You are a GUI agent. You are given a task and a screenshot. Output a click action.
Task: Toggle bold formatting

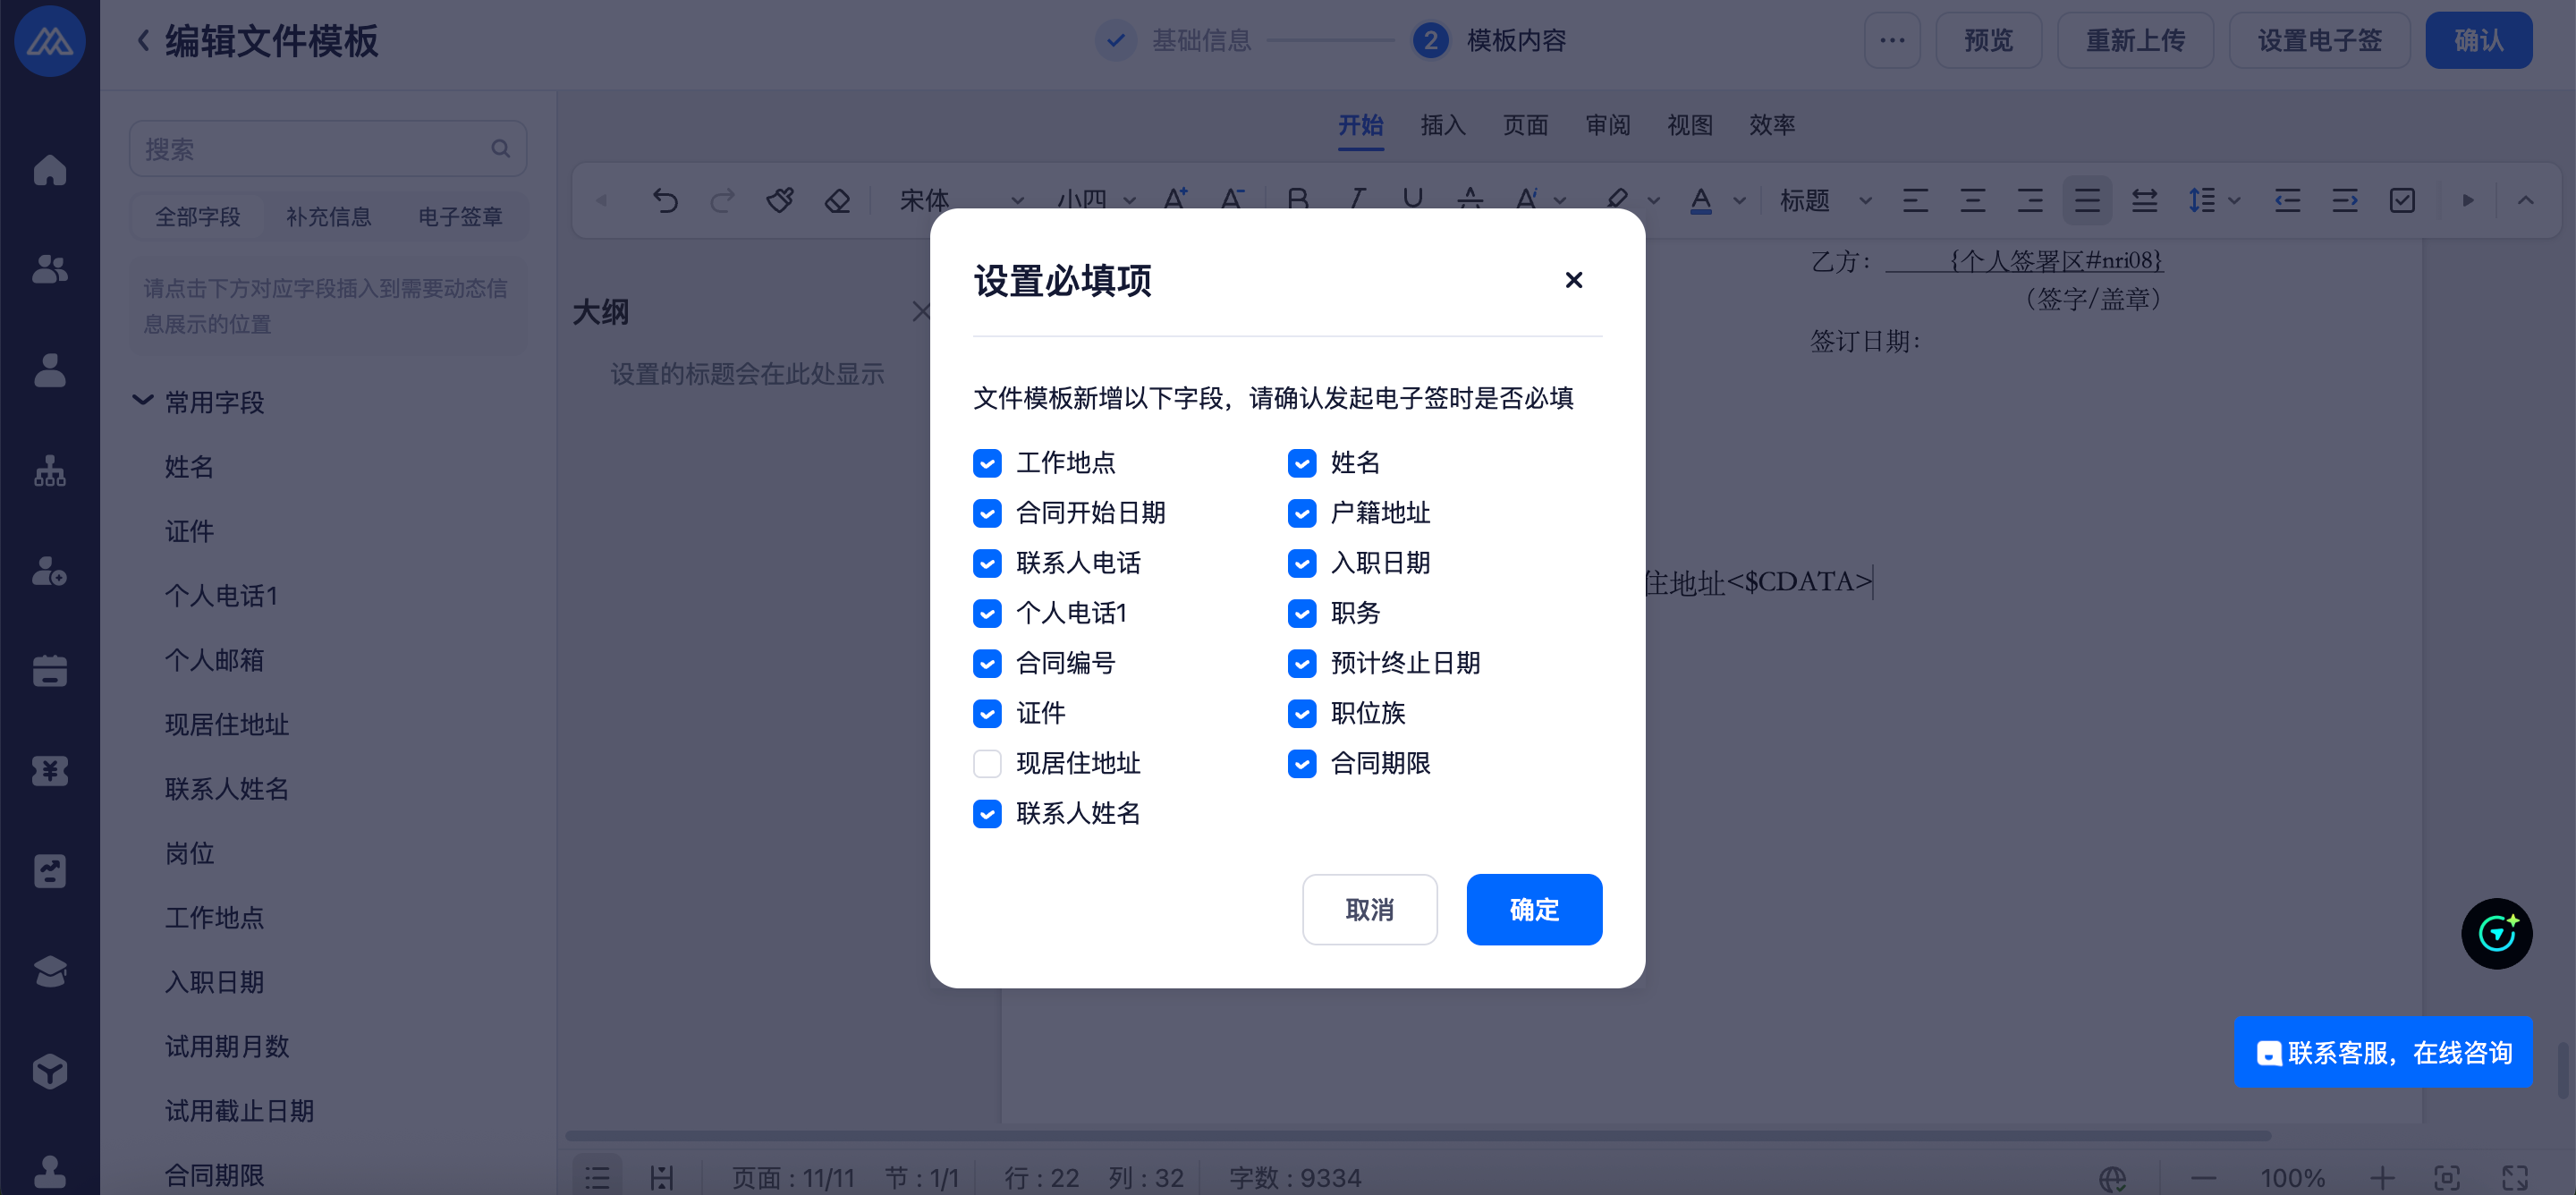tap(1298, 201)
